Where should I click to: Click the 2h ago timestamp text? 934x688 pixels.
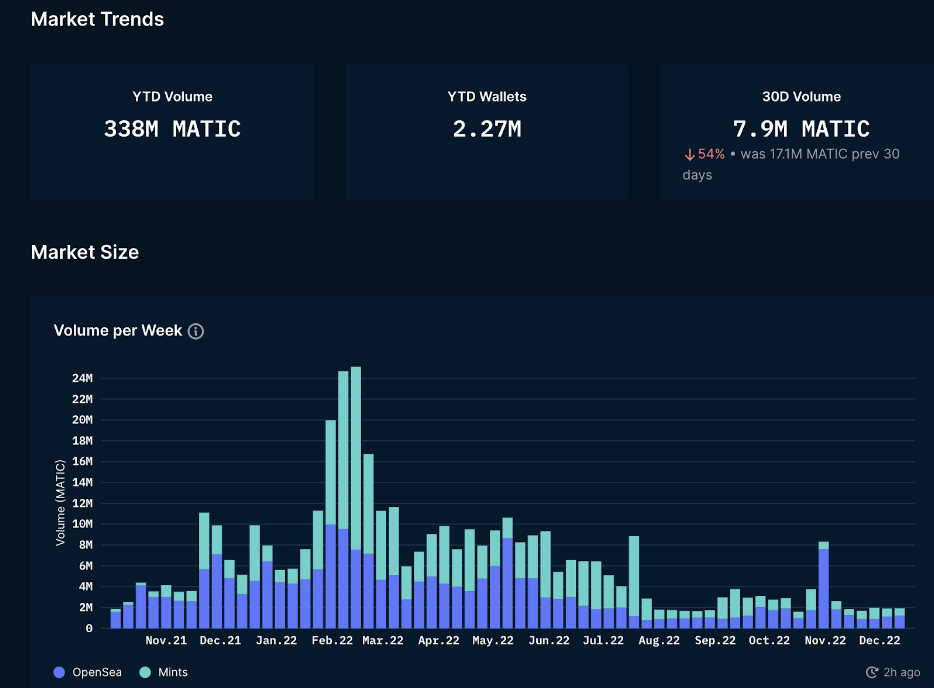(x=902, y=673)
